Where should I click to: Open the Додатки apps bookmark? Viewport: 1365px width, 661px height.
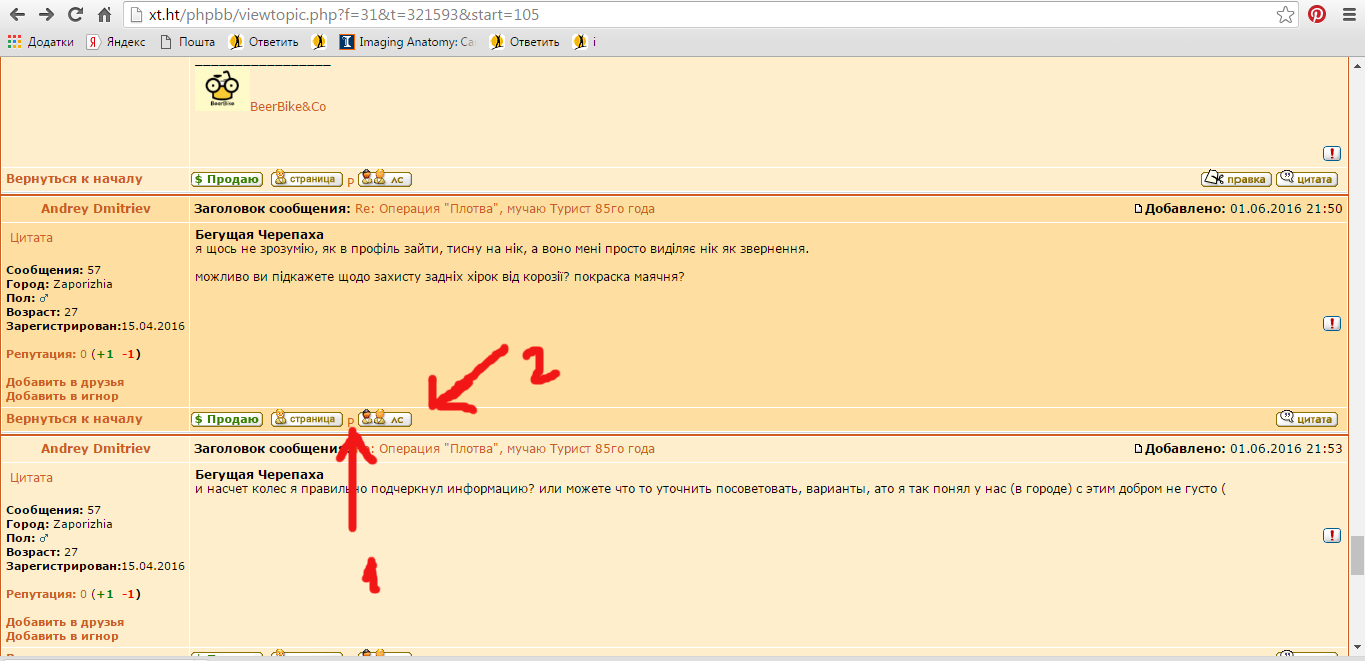point(42,42)
